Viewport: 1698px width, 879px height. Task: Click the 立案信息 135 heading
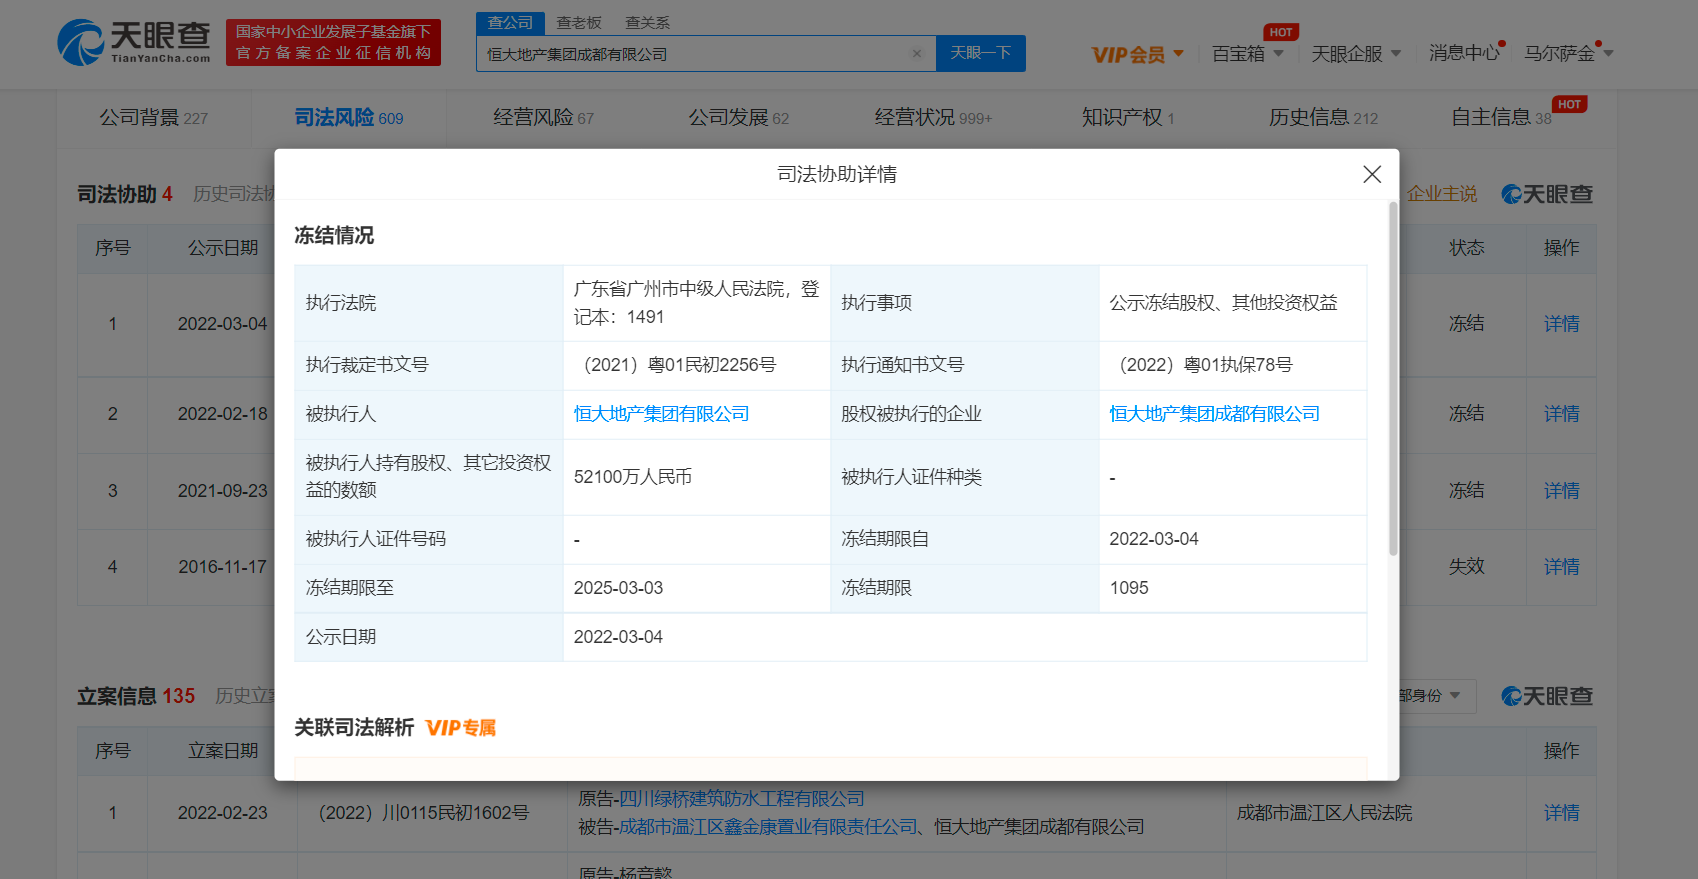(136, 696)
